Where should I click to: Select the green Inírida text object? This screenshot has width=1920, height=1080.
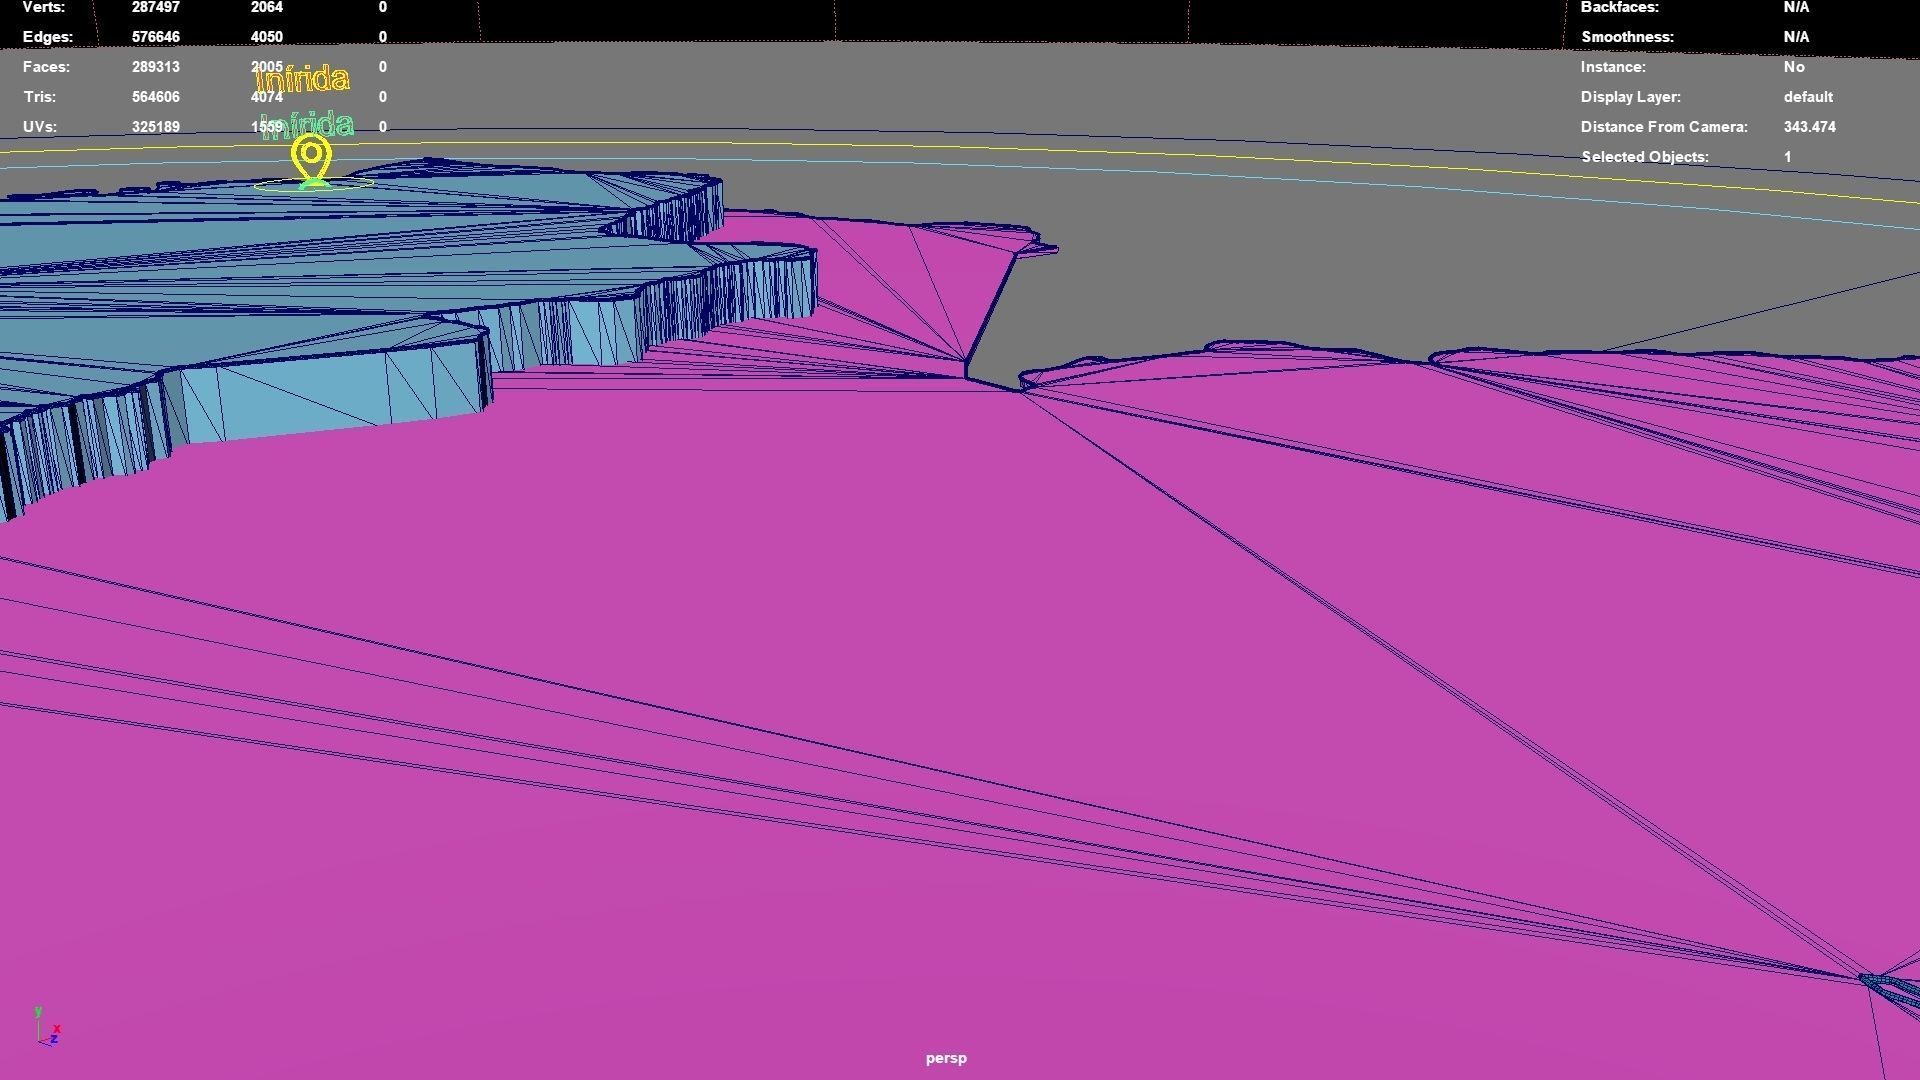tap(312, 126)
